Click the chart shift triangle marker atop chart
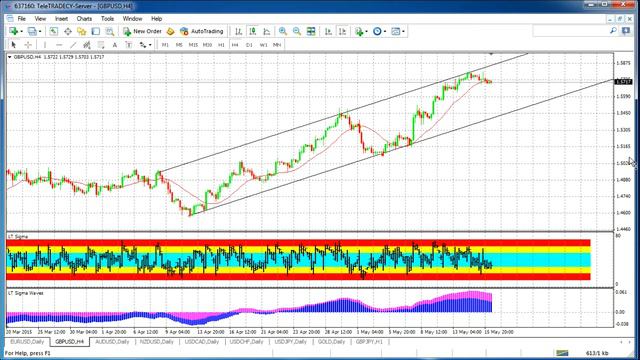 [x=491, y=53]
